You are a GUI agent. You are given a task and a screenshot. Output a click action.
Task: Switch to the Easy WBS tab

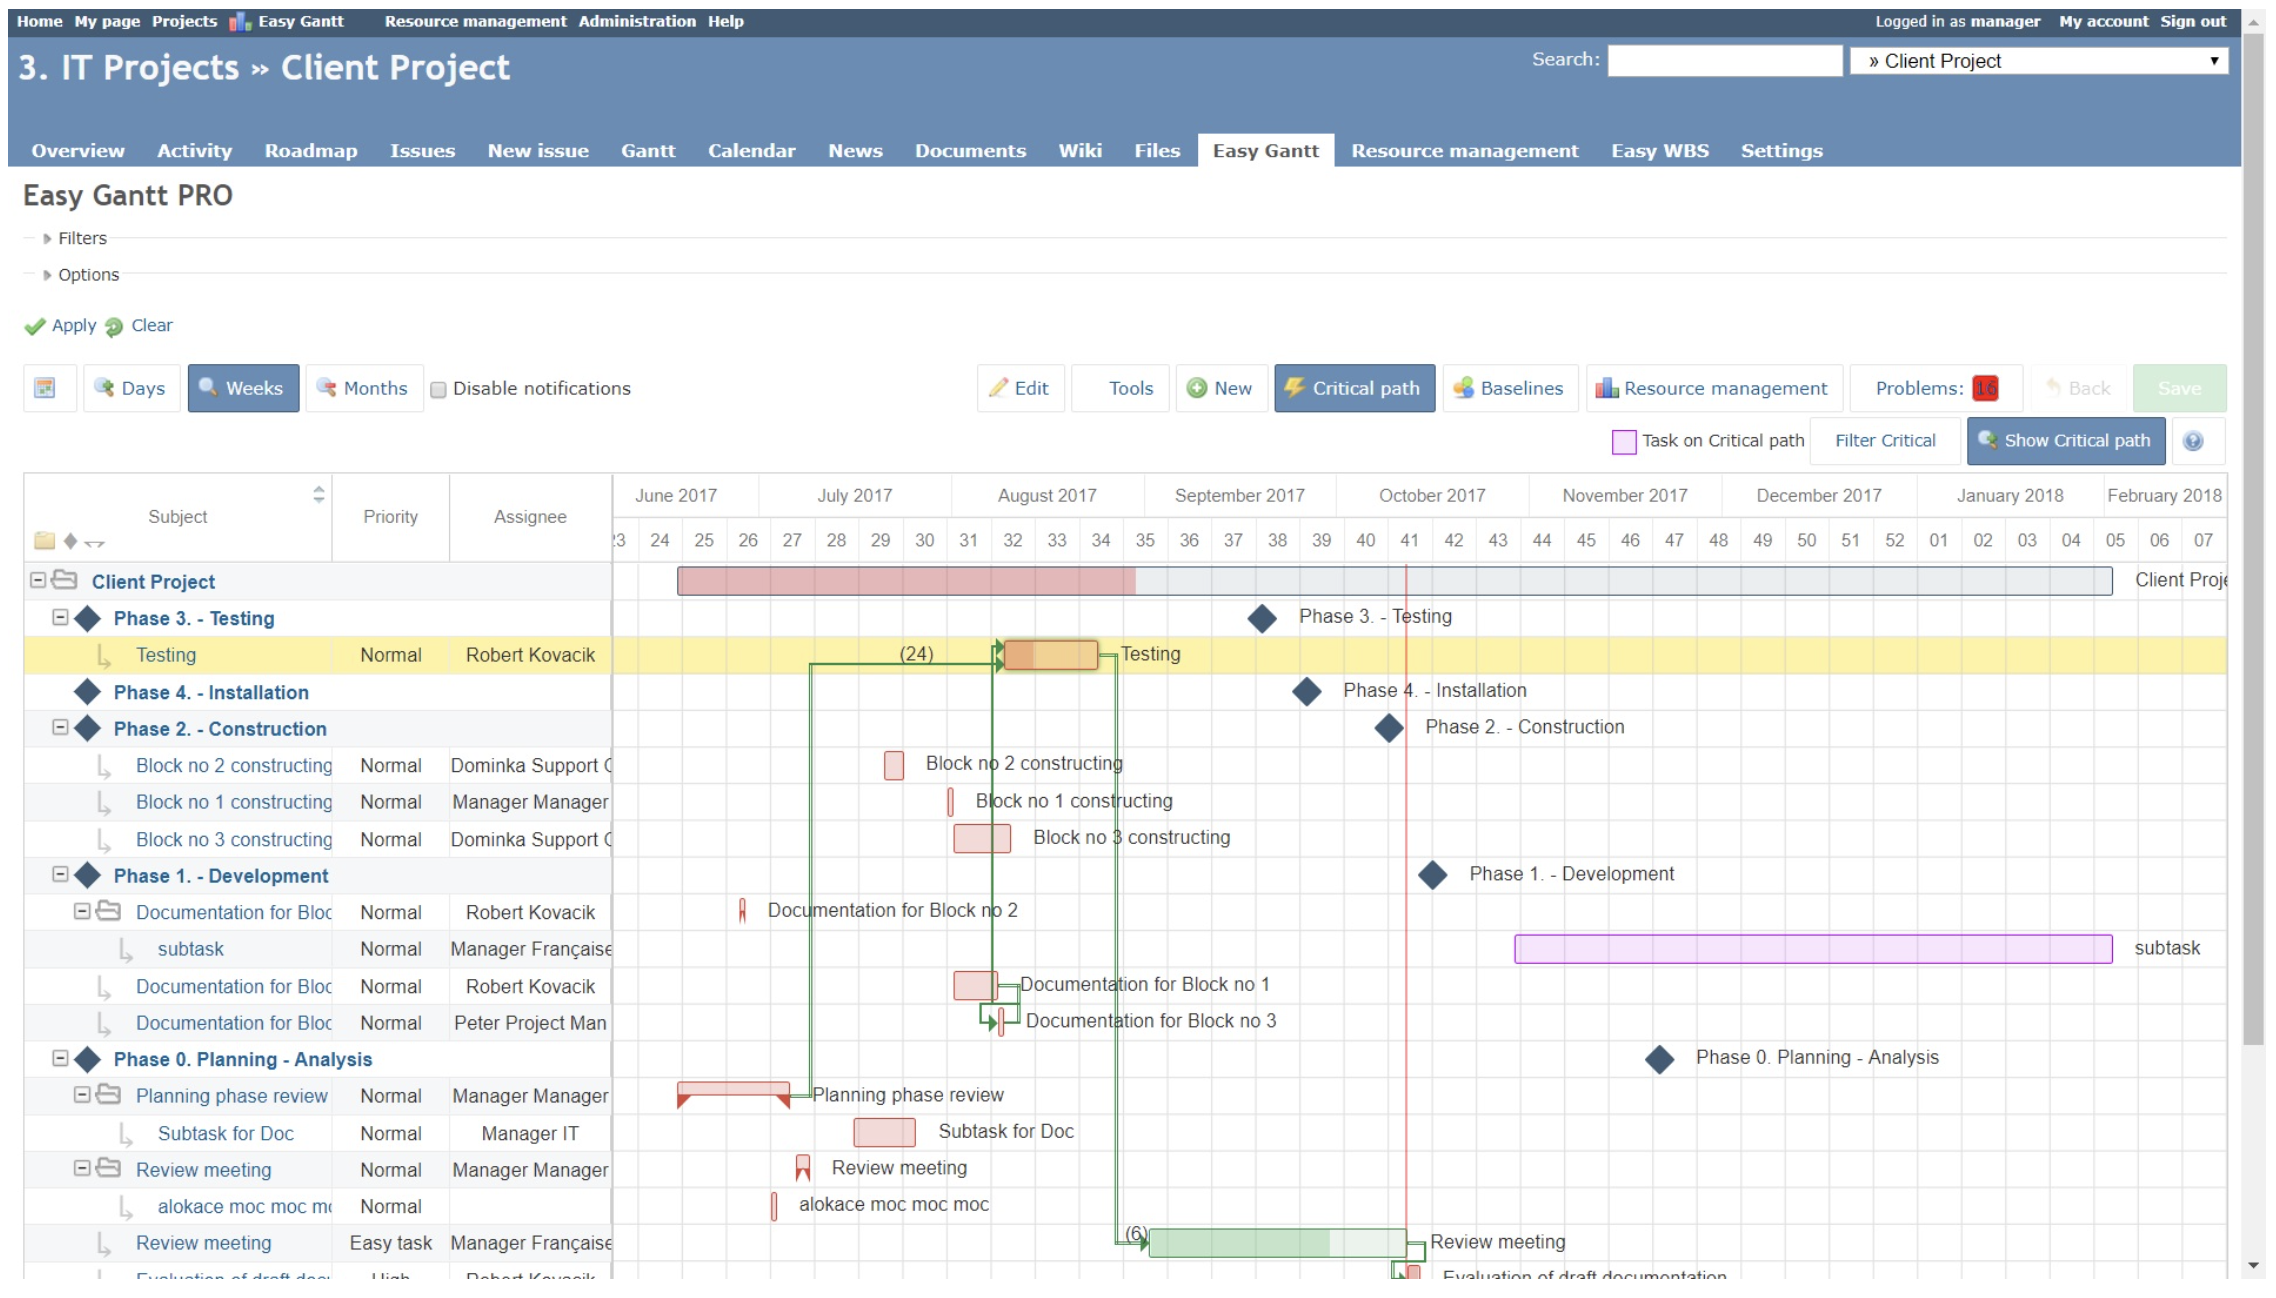click(x=1659, y=150)
